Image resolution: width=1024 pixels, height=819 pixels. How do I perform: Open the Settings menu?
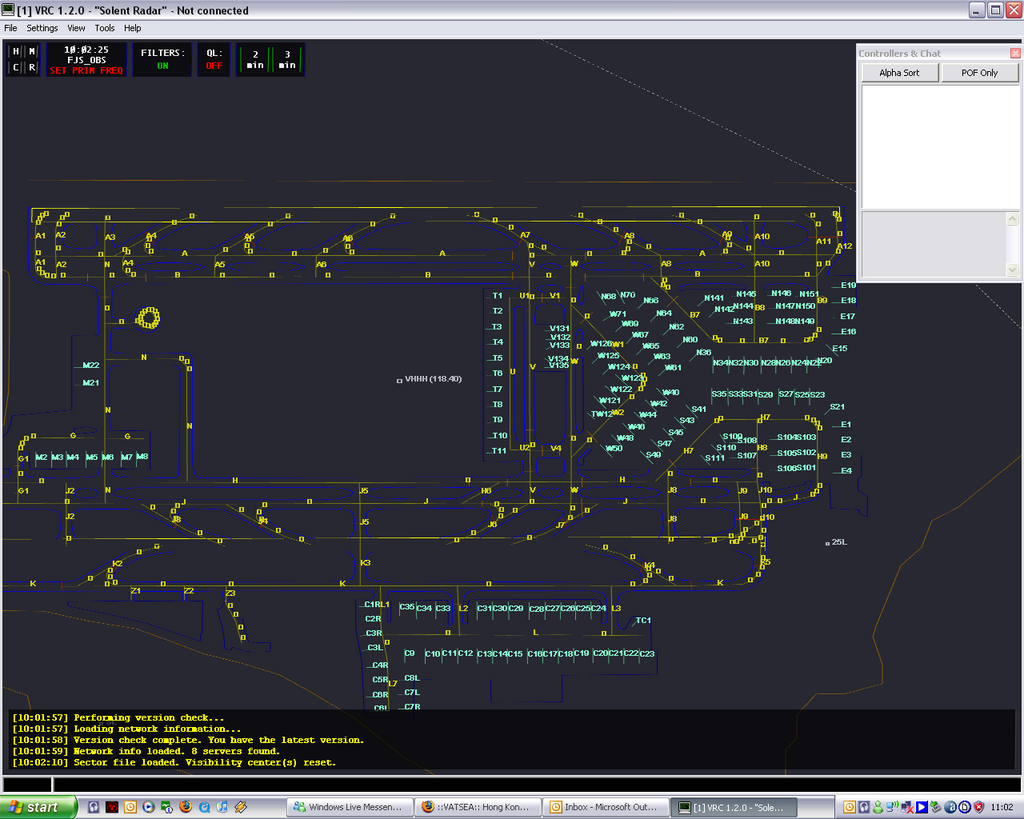tap(42, 28)
